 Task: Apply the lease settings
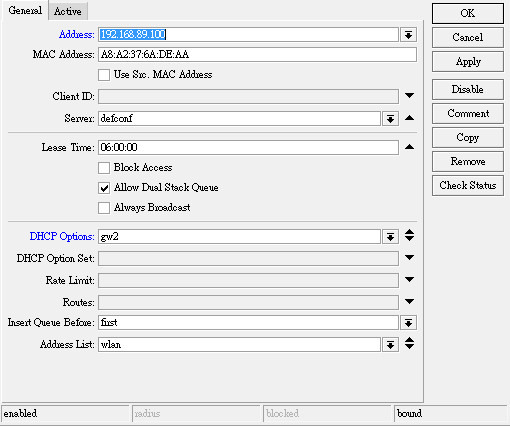click(468, 62)
